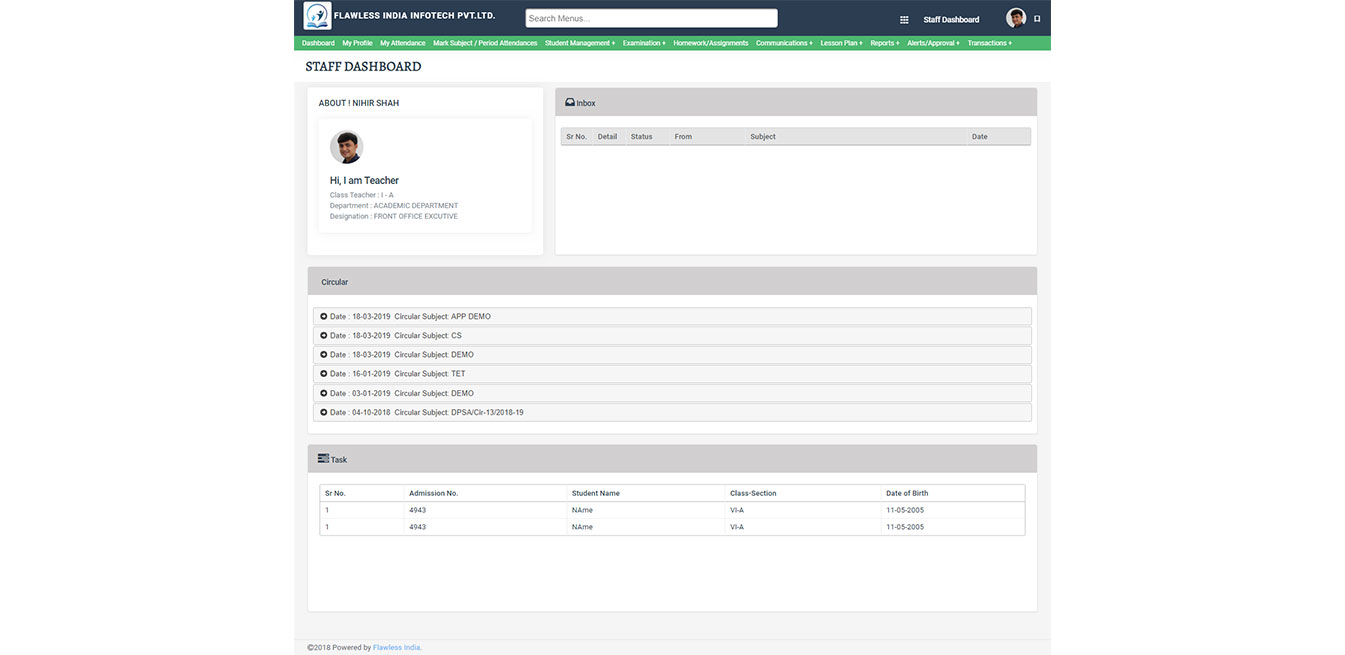Viewport: 1345px width, 655px height.
Task: Open Homework/Assignments menu item
Action: click(x=710, y=43)
